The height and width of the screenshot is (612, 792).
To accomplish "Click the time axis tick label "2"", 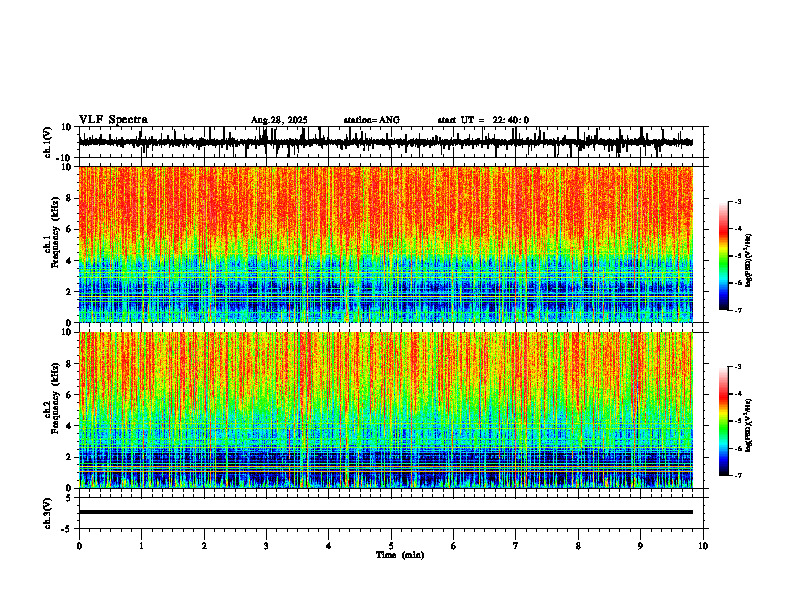I will (x=204, y=546).
